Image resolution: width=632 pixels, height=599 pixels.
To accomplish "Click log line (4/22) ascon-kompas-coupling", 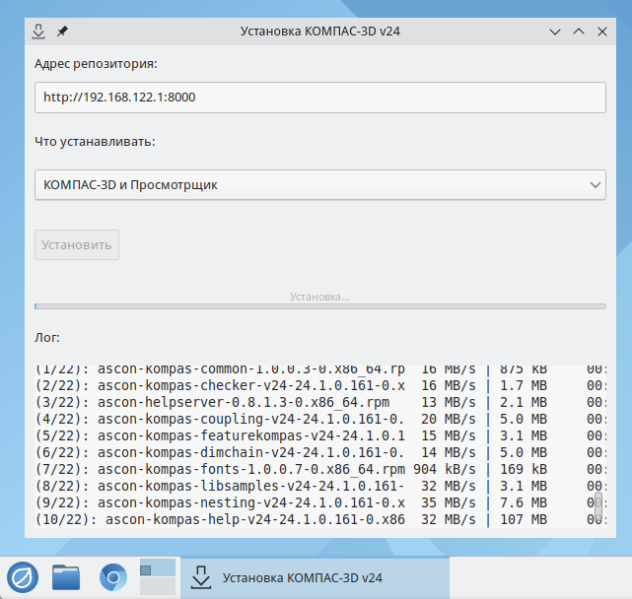I will pos(321,419).
